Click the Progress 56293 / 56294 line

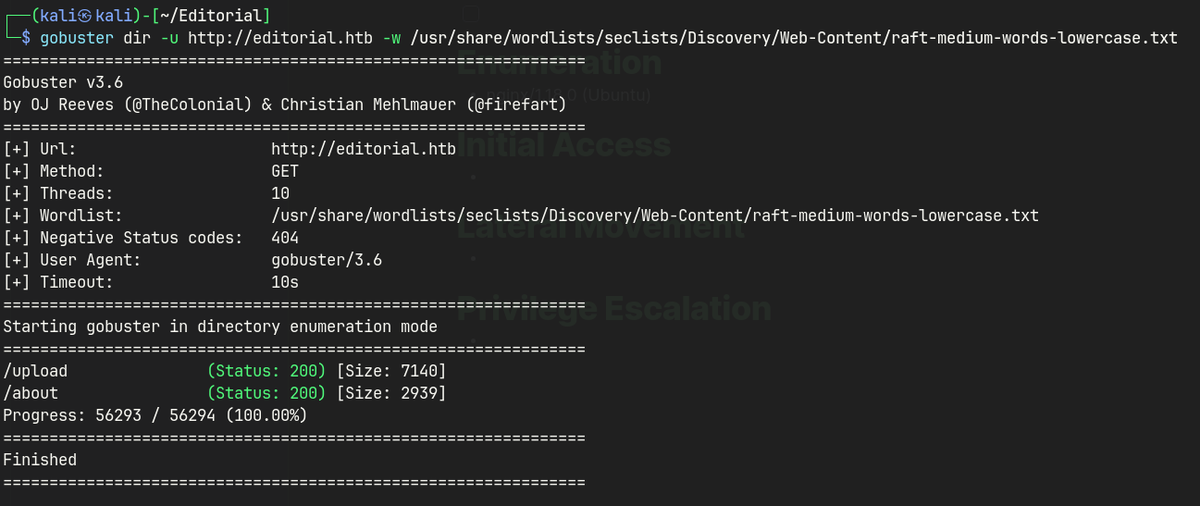(x=155, y=415)
